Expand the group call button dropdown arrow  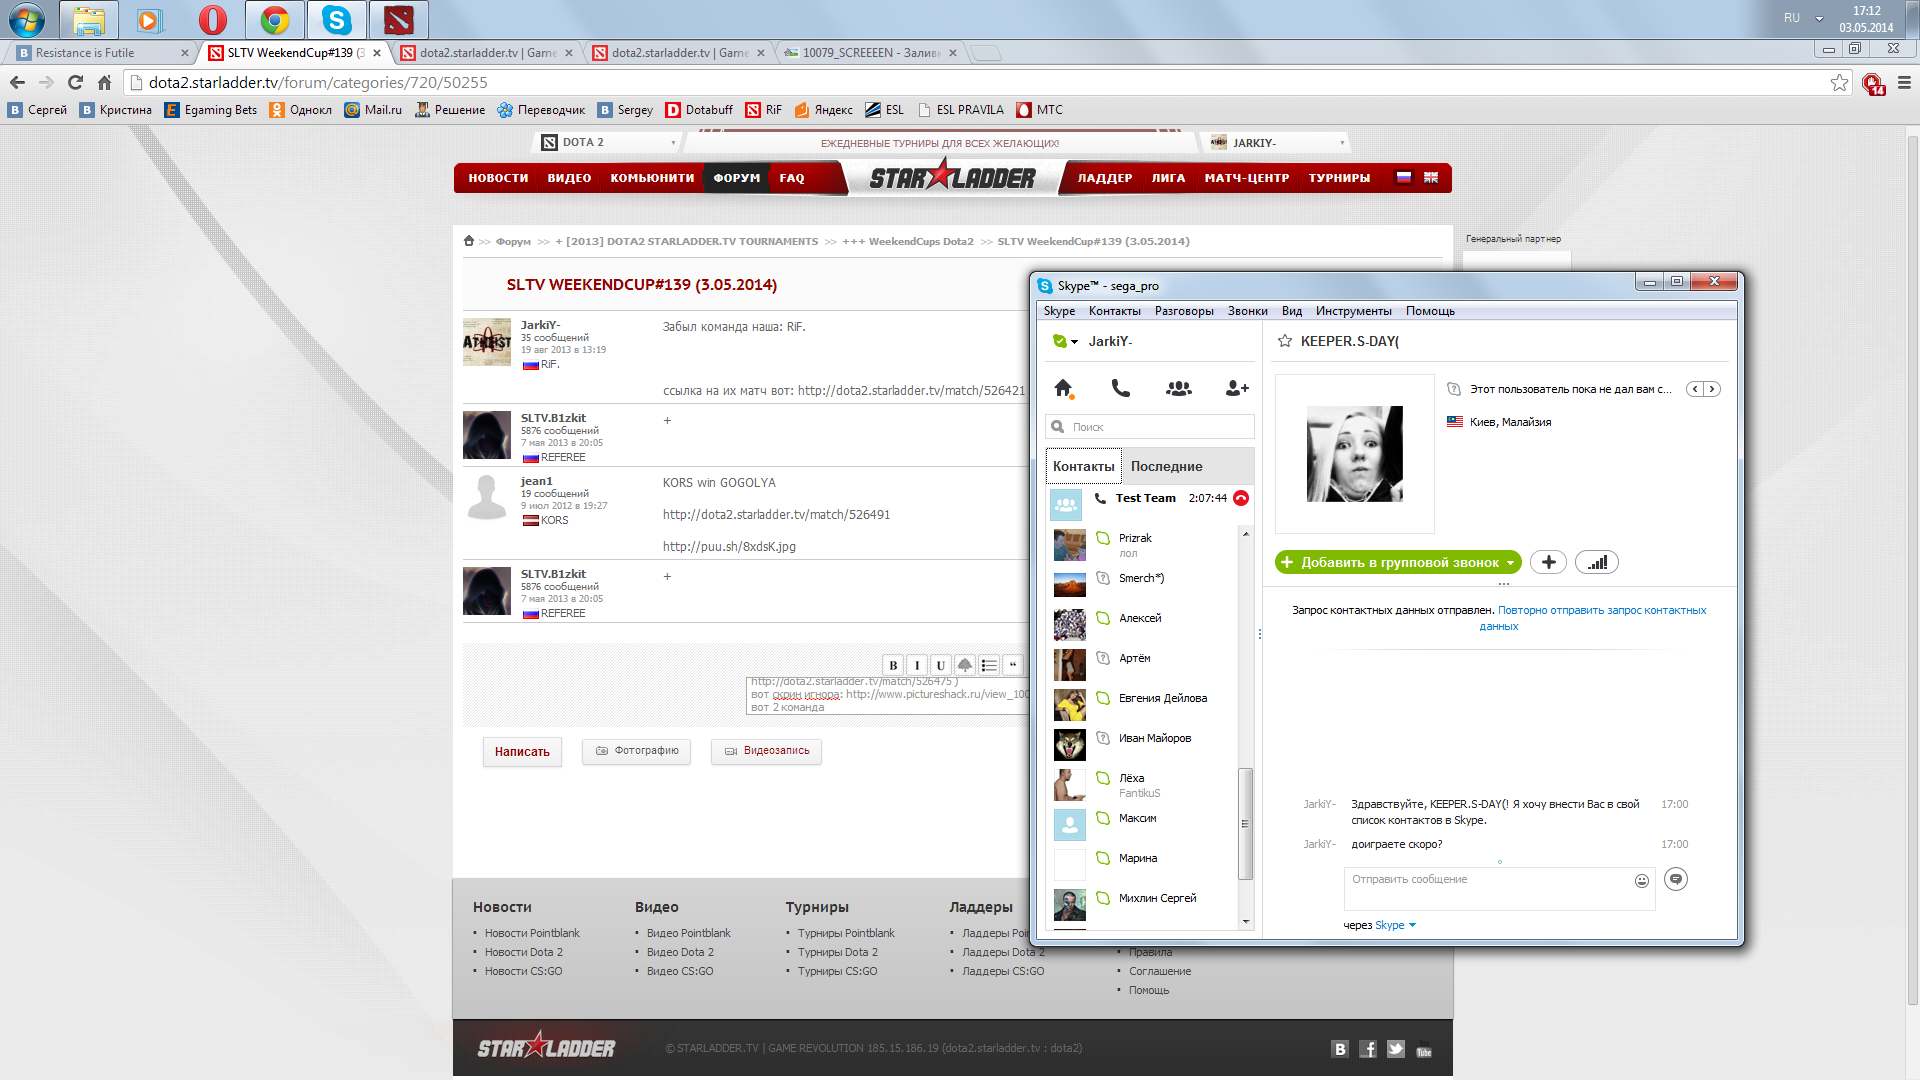click(1510, 563)
